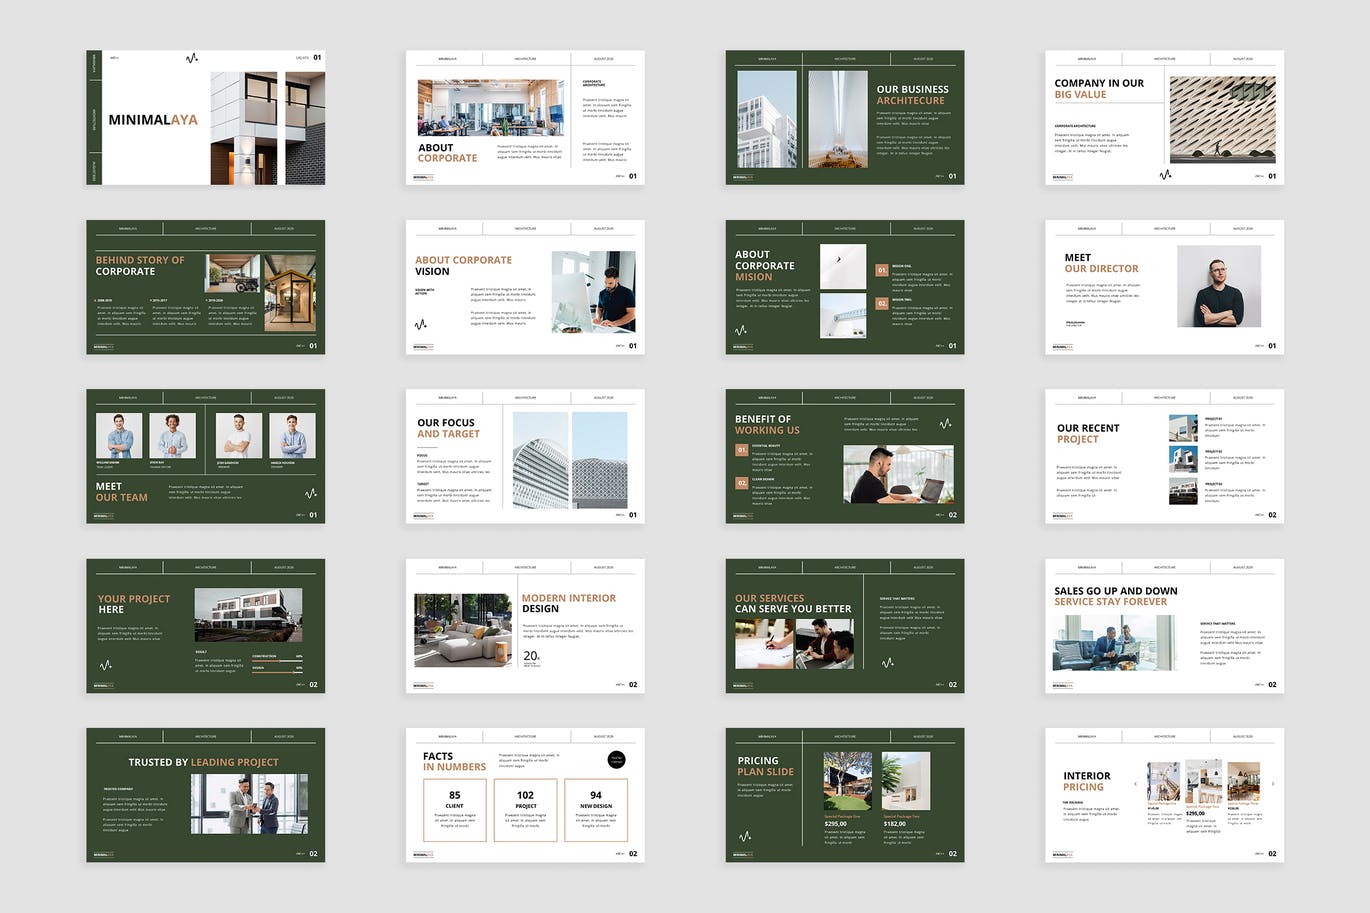The width and height of the screenshot is (1370, 913).
Task: Click the left carousel arrow on Interior Pricing slide
Action: tap(1135, 784)
